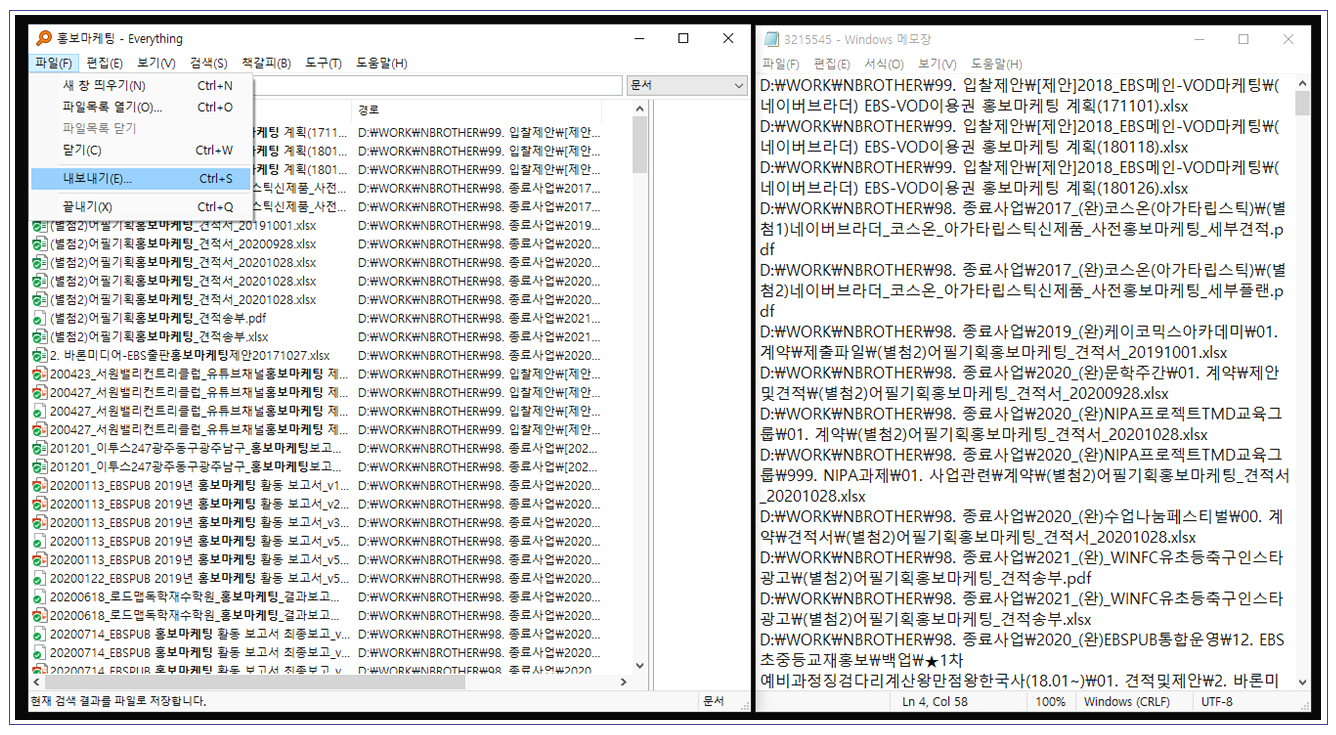Select 20200113_EBSPUB 활동 보고서_v1 file name
This screenshot has width=1336, height=735.
click(x=199, y=485)
